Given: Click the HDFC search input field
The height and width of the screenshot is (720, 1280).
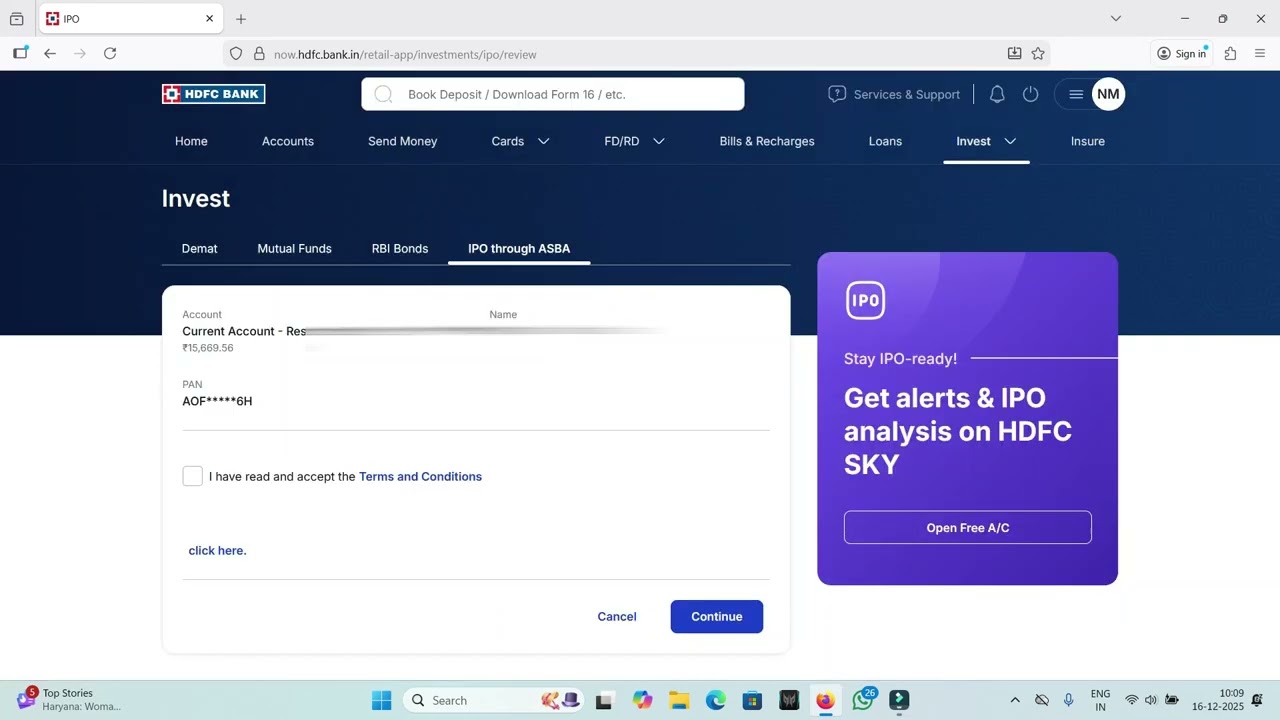Looking at the screenshot, I should (x=553, y=94).
